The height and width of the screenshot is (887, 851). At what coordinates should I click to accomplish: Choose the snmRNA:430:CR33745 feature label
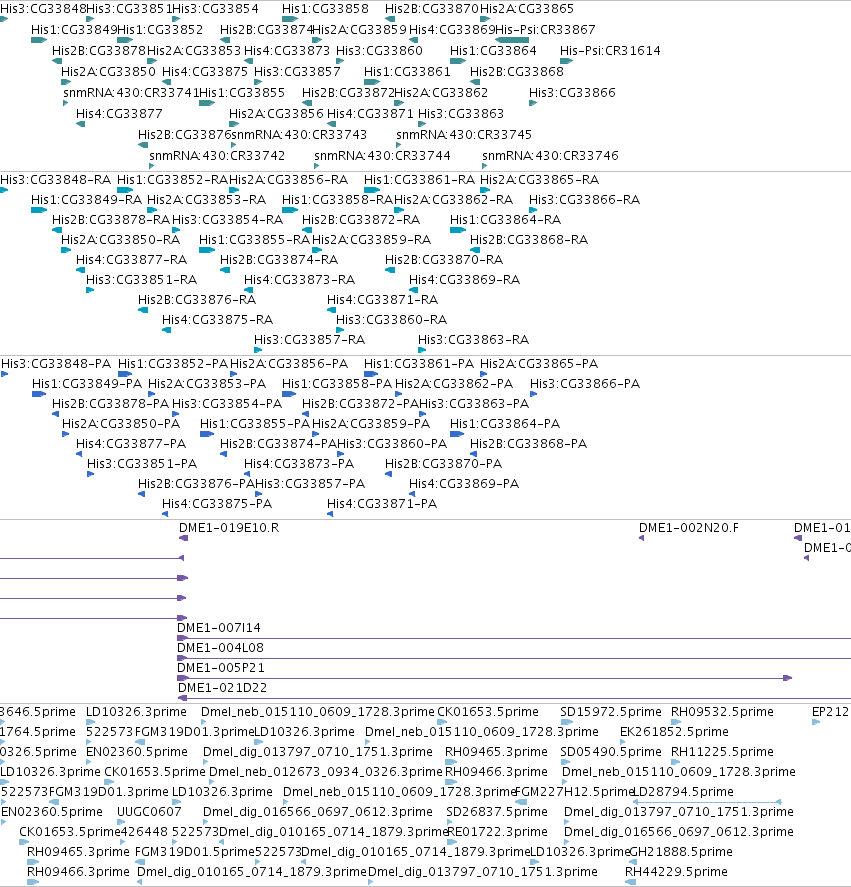click(464, 134)
